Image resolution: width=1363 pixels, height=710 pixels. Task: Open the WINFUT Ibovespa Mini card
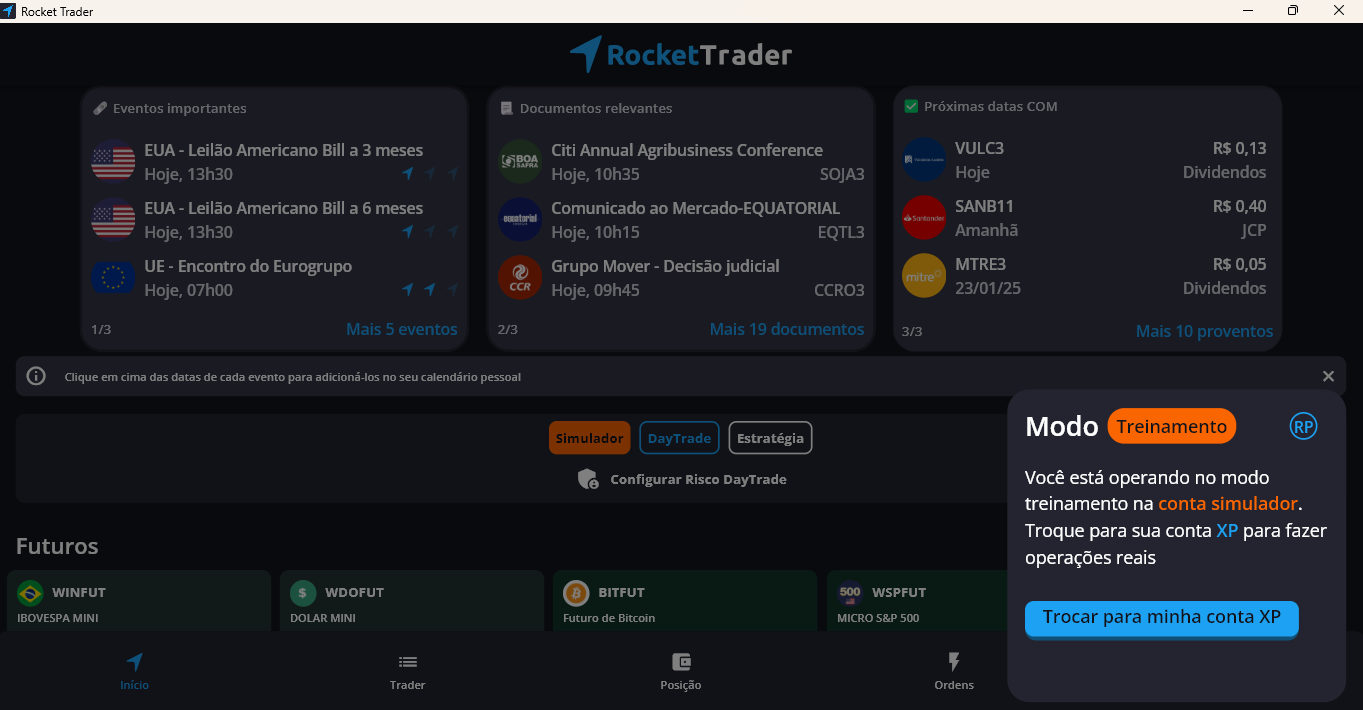(x=139, y=600)
